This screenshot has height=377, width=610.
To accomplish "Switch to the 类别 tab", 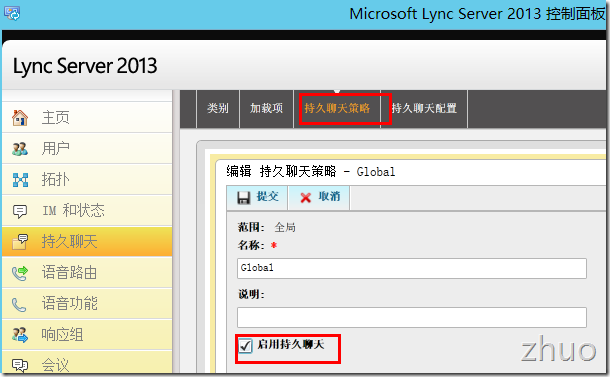I will coord(218,109).
